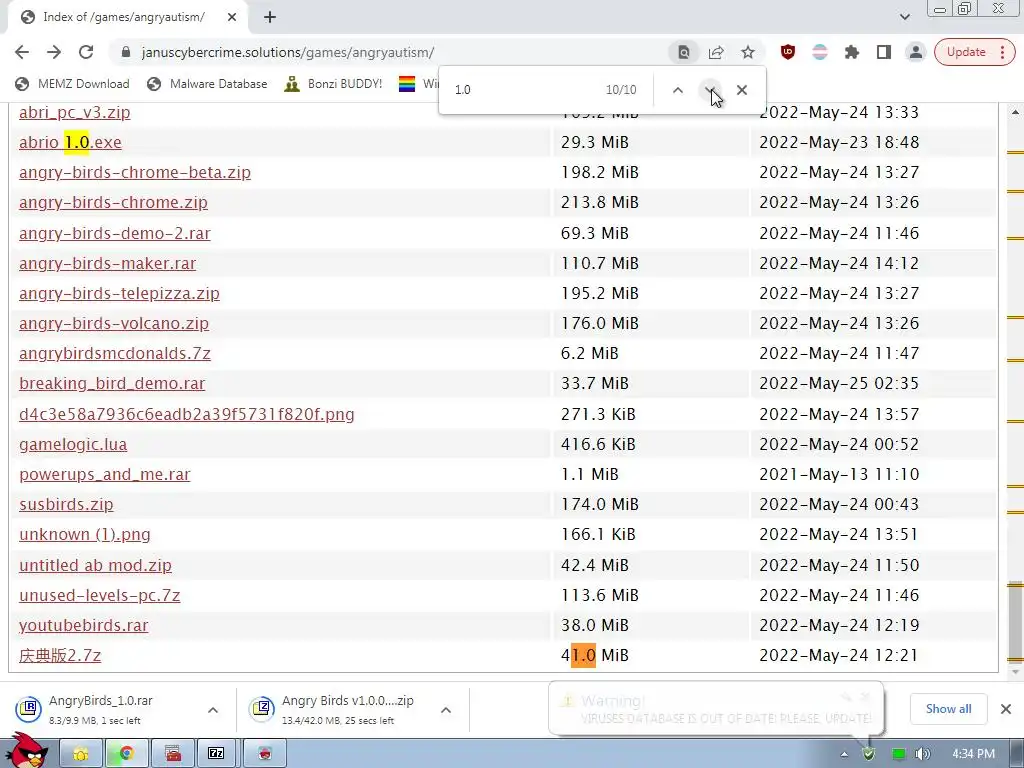Open unknown (1).png
The height and width of the screenshot is (768, 1024).
coord(85,534)
